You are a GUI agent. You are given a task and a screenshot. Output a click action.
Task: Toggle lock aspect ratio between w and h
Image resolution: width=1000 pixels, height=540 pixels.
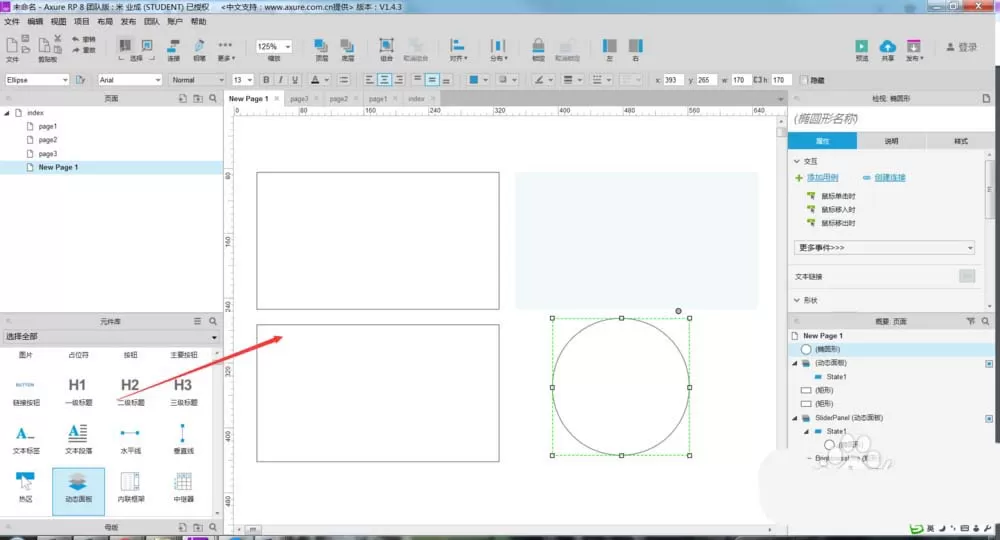(757, 80)
